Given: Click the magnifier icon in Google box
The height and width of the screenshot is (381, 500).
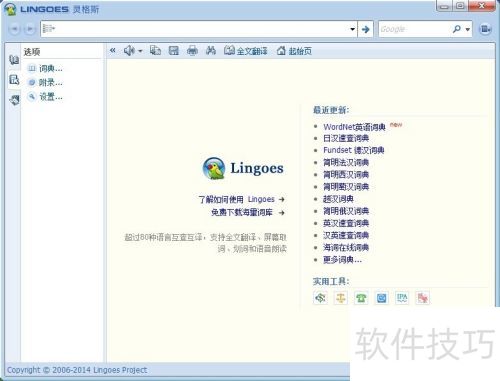Looking at the screenshot, I should (x=457, y=29).
